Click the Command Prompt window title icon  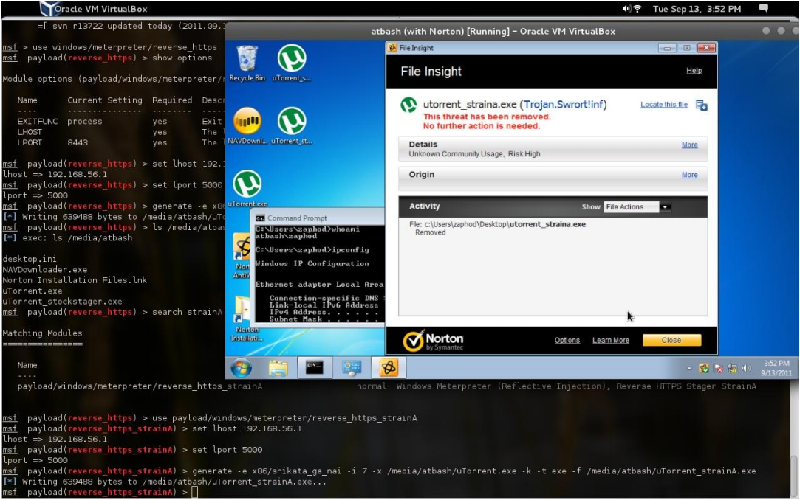260,218
